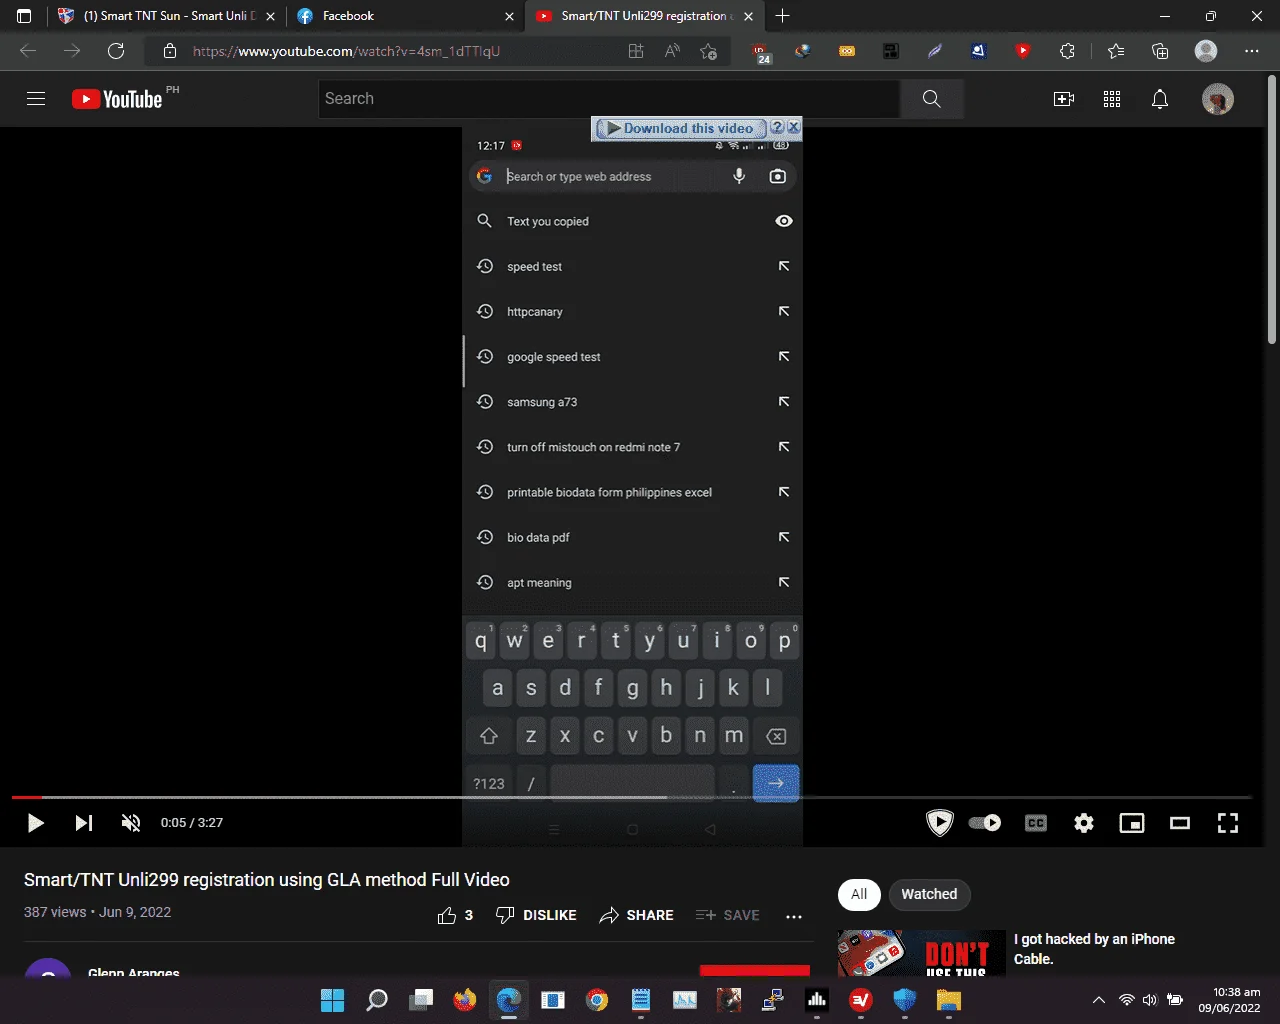Open a new browser tab
This screenshot has width=1280, height=1024.
(x=782, y=16)
